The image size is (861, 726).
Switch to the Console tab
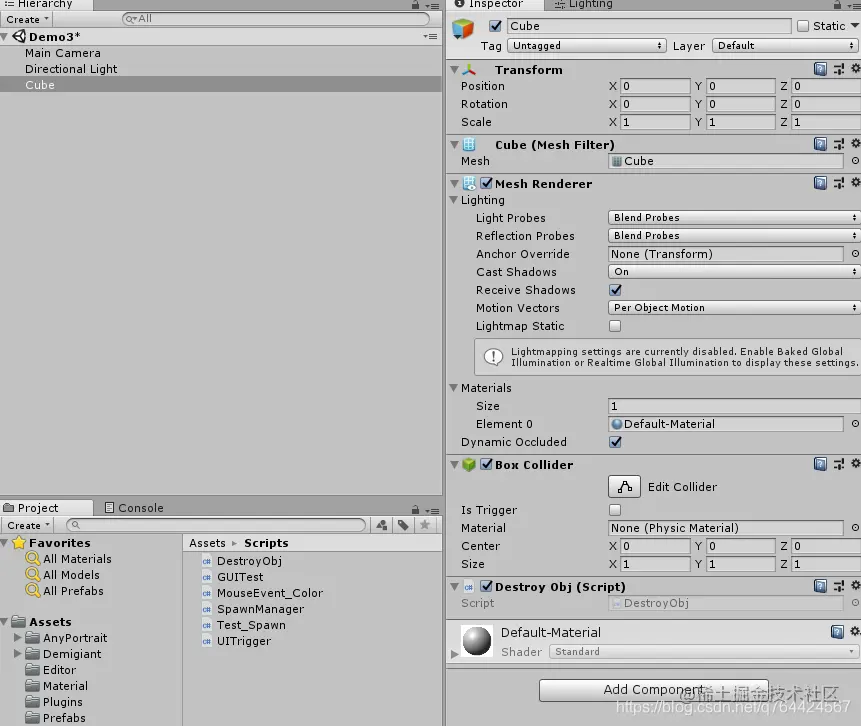(x=134, y=507)
